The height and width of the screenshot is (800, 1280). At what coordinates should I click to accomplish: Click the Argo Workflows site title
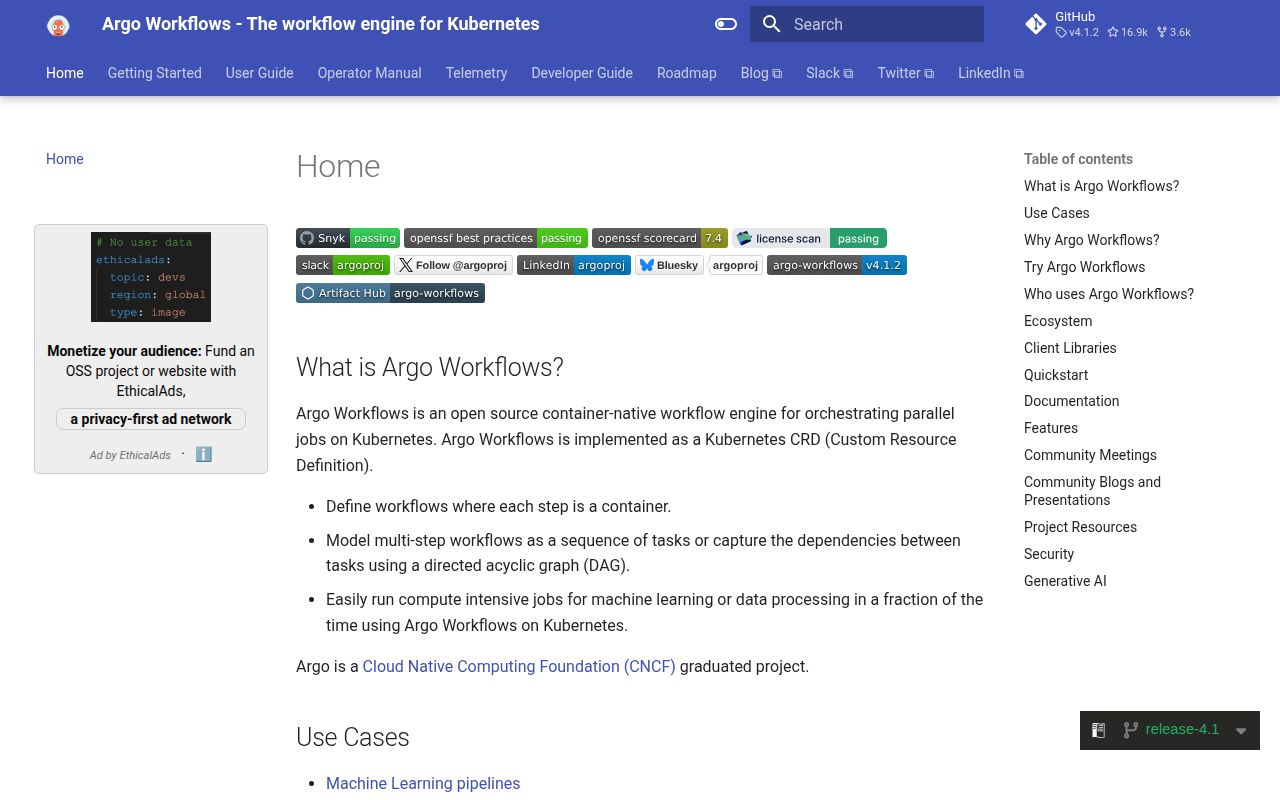pyautogui.click(x=321, y=24)
